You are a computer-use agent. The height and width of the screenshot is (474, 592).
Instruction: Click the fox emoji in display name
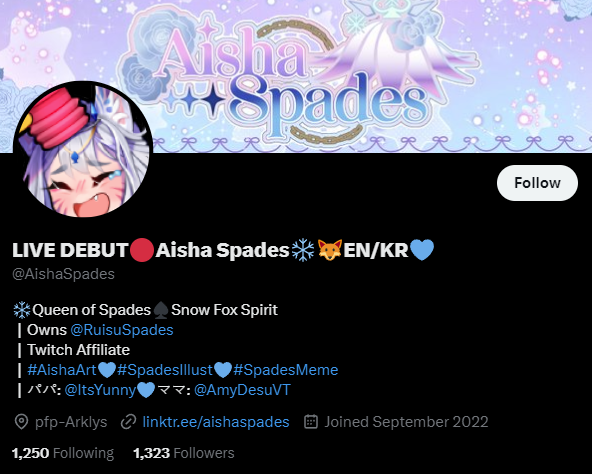tap(330, 250)
